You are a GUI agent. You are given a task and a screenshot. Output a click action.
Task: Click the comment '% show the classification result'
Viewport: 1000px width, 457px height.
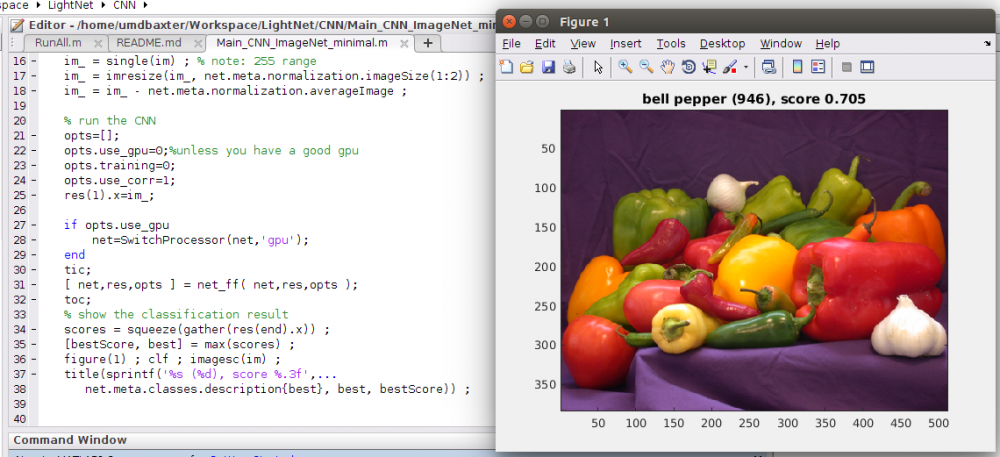pyautogui.click(x=176, y=314)
